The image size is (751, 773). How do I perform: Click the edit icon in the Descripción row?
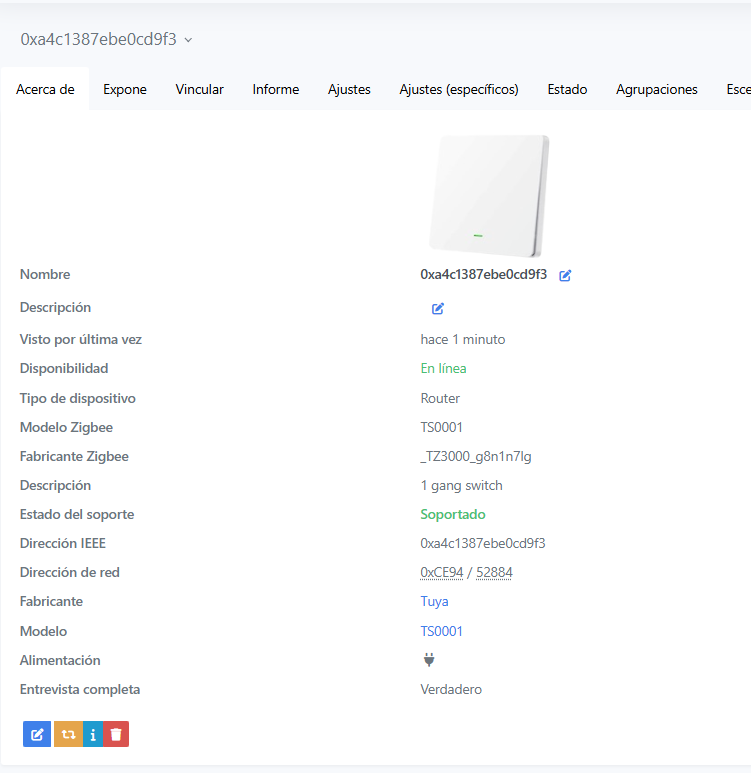(x=438, y=308)
